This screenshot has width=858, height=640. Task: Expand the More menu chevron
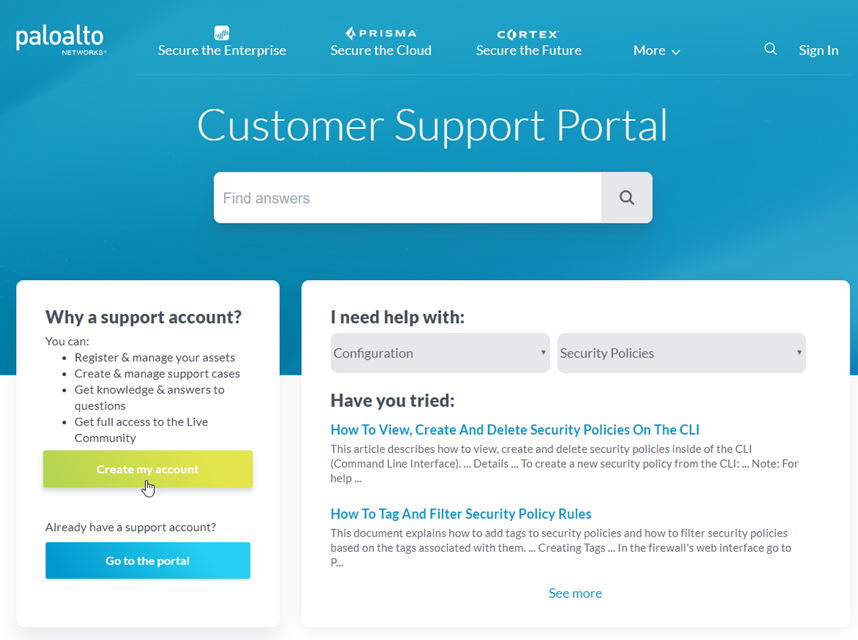pyautogui.click(x=676, y=51)
